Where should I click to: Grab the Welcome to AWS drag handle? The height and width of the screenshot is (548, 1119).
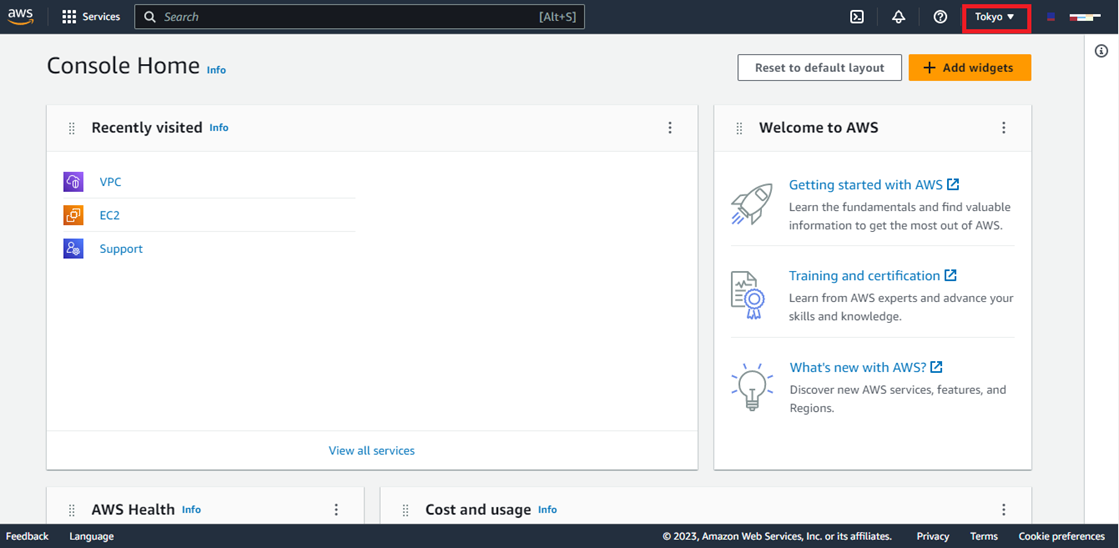coord(739,128)
